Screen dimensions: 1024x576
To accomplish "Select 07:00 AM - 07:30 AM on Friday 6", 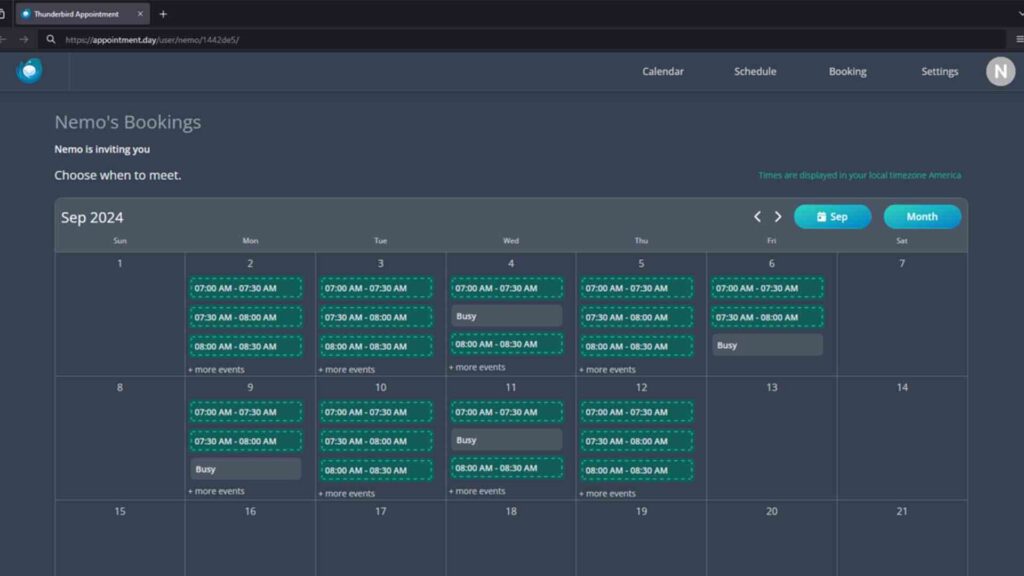I will (767, 288).
